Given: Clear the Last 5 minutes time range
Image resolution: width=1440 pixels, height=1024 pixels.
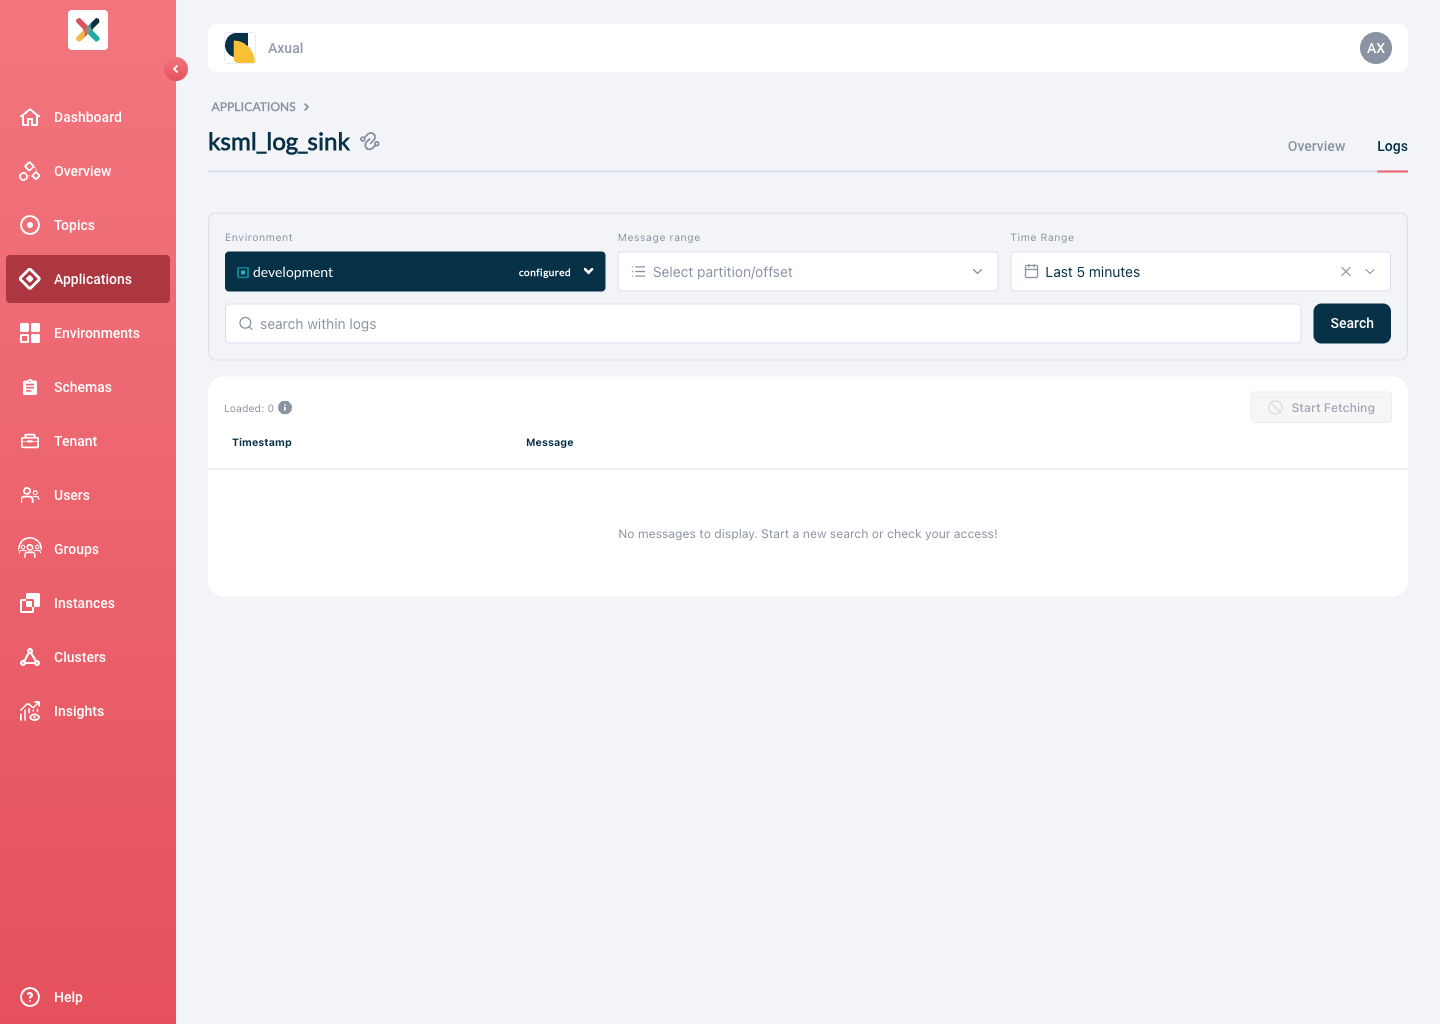Looking at the screenshot, I should (x=1346, y=272).
